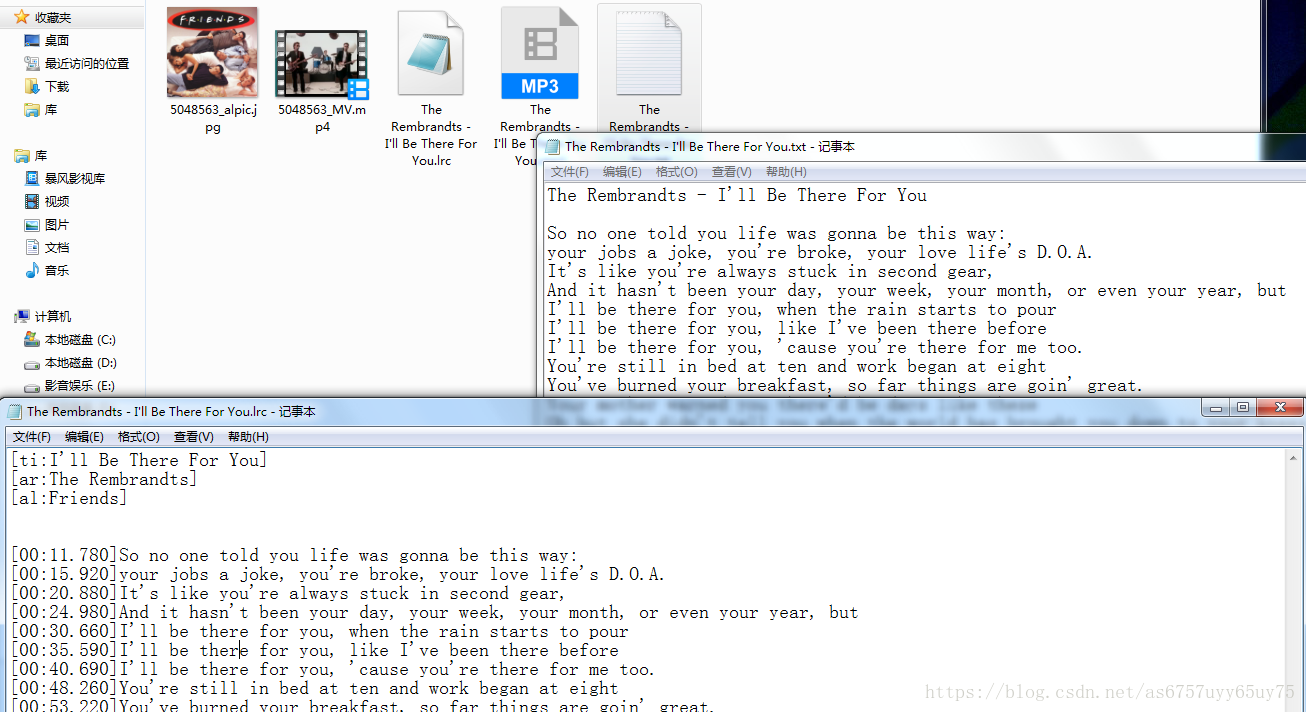Click the Notepad icon in lrc window title
Image resolution: width=1306 pixels, height=712 pixels.
(14, 411)
